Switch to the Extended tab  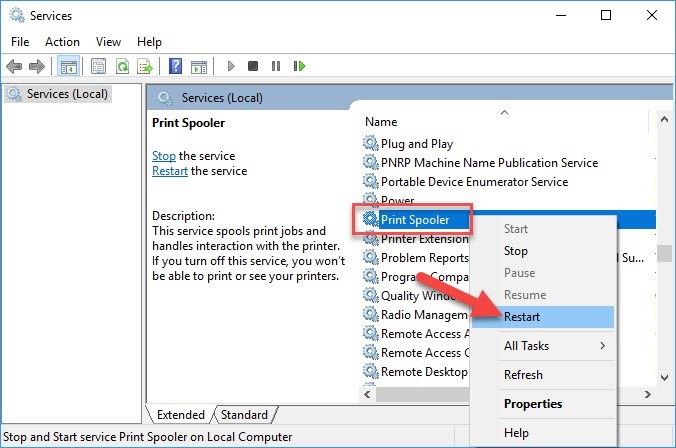click(x=181, y=415)
